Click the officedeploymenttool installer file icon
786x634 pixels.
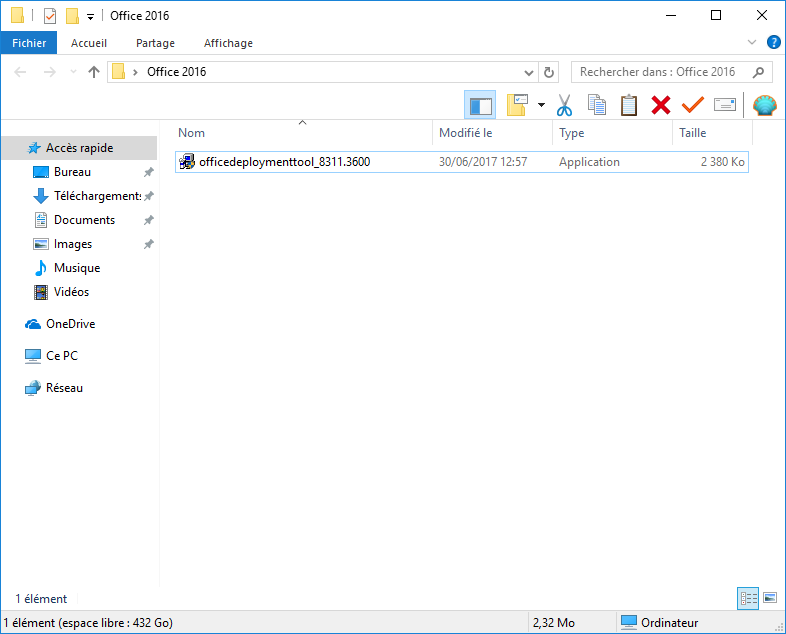click(187, 162)
